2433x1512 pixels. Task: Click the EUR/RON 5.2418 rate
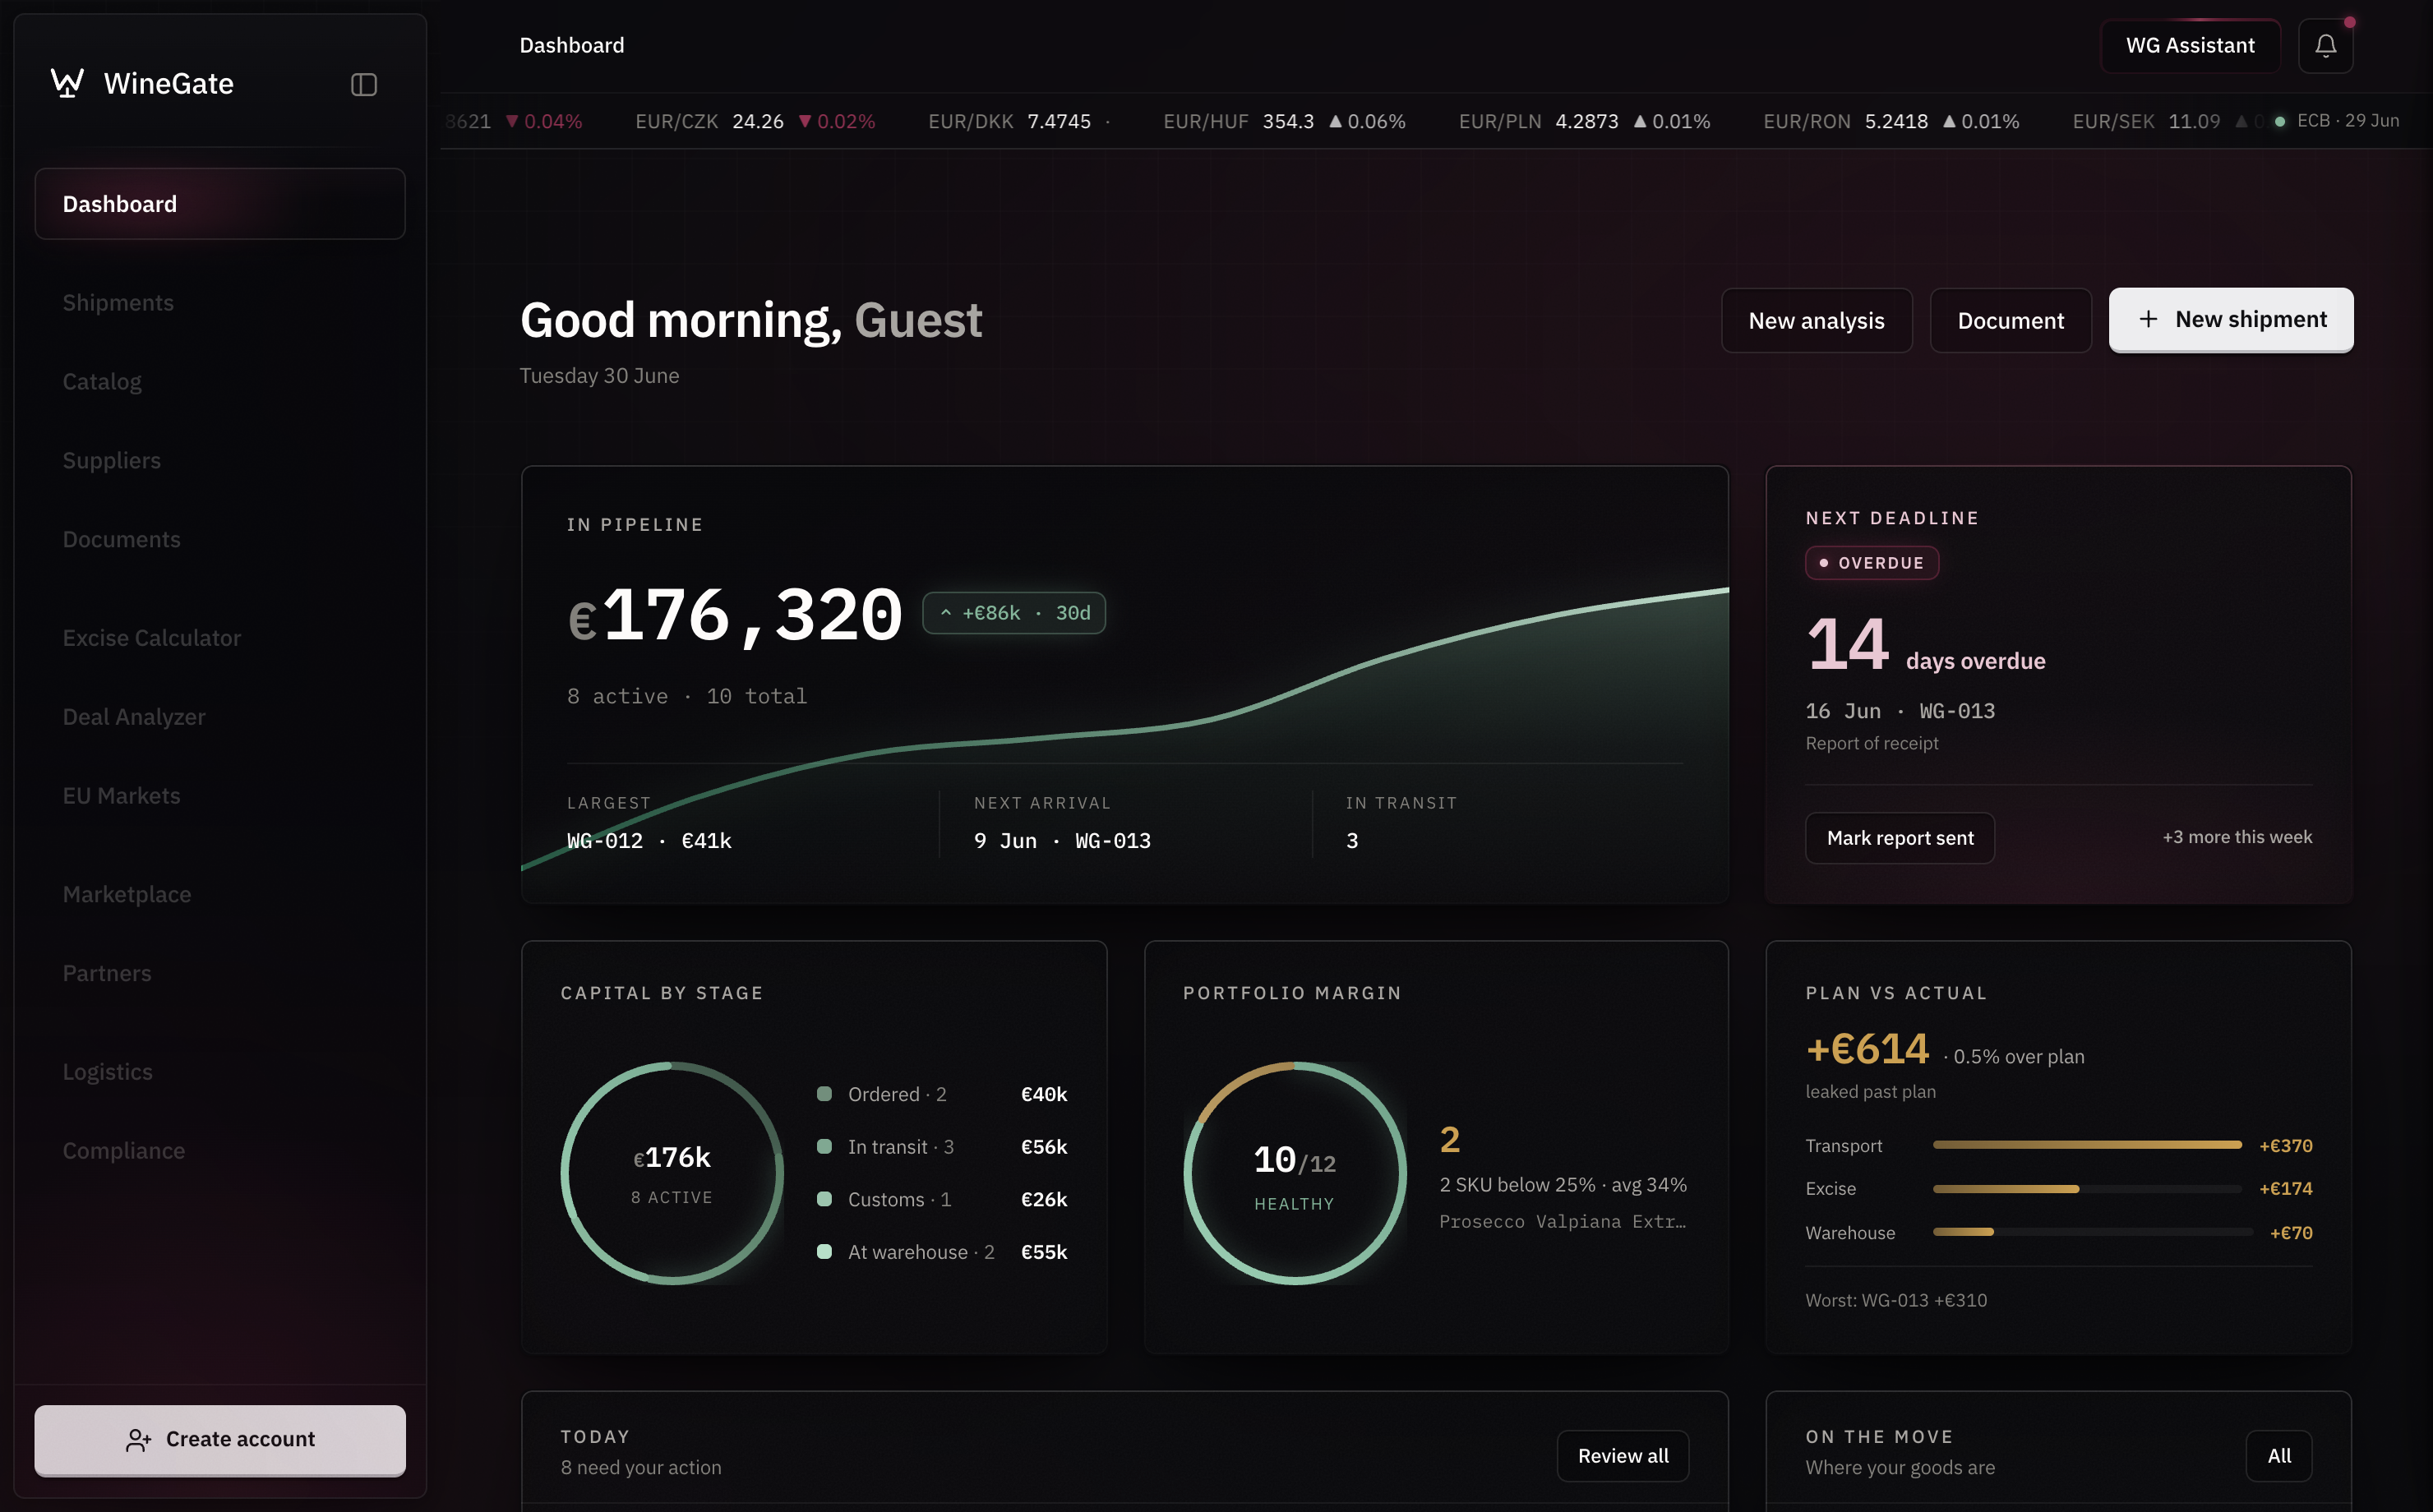pos(1891,121)
